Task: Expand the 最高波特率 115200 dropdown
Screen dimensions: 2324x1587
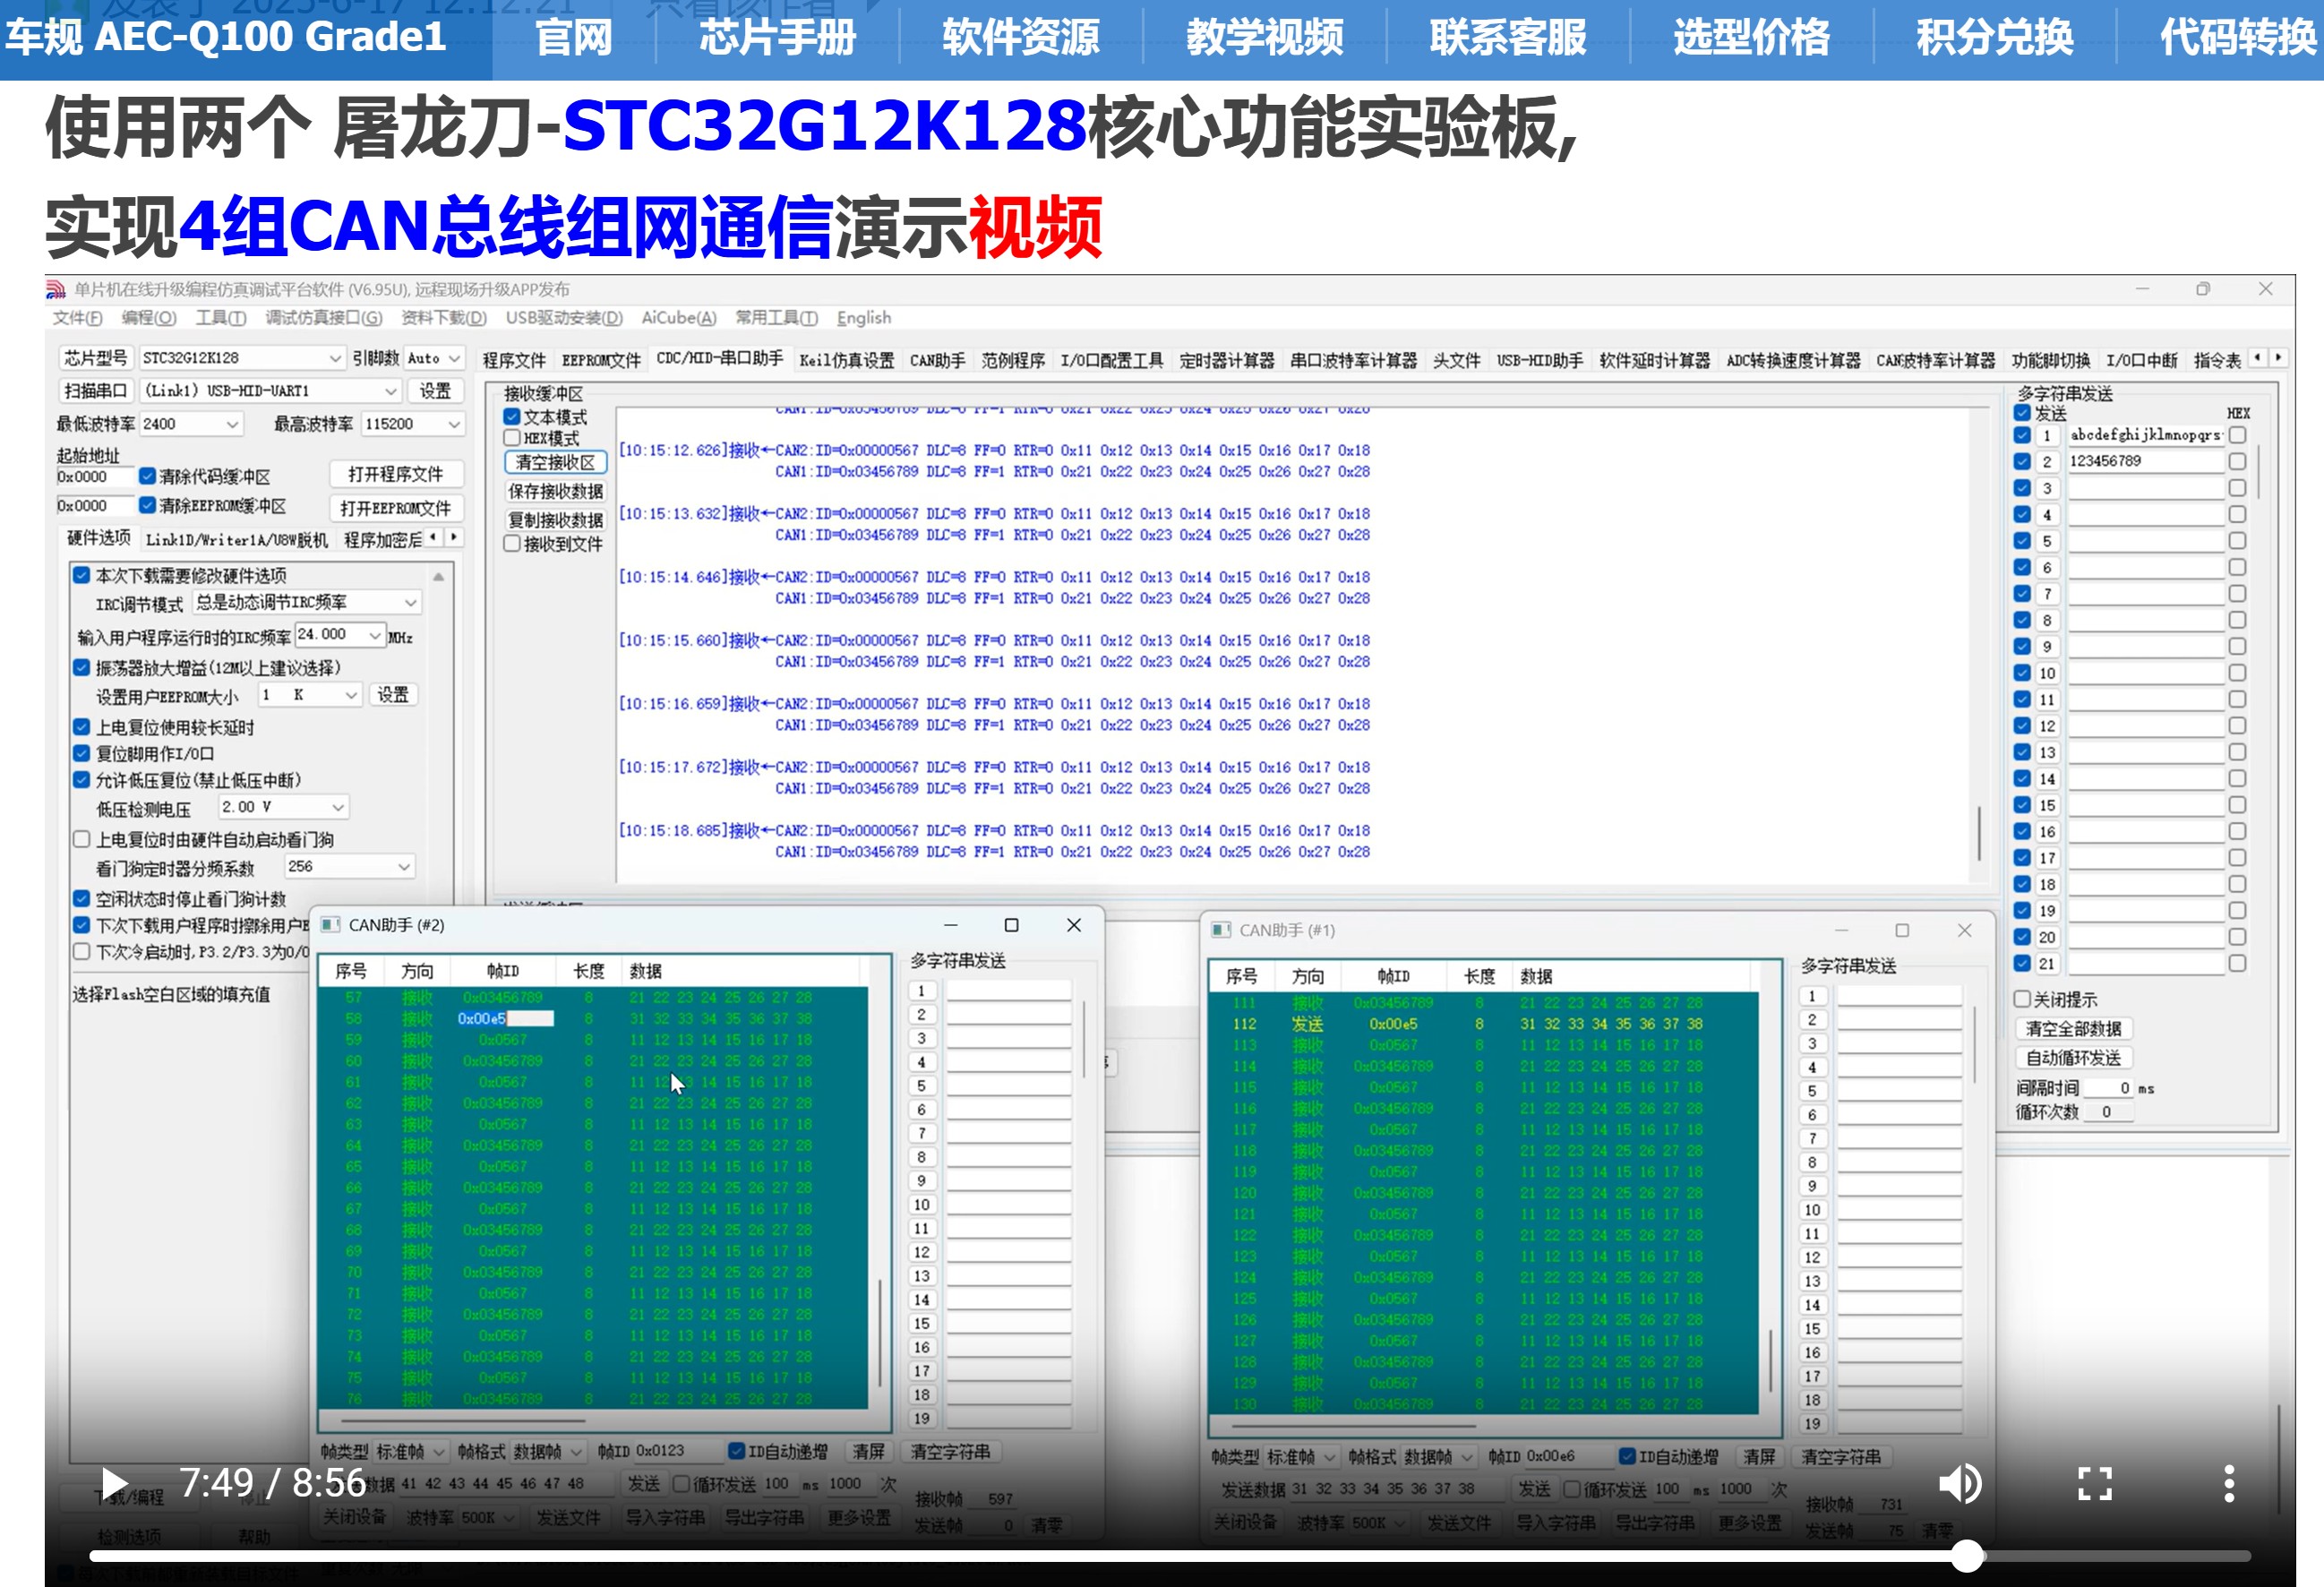Action: [454, 425]
